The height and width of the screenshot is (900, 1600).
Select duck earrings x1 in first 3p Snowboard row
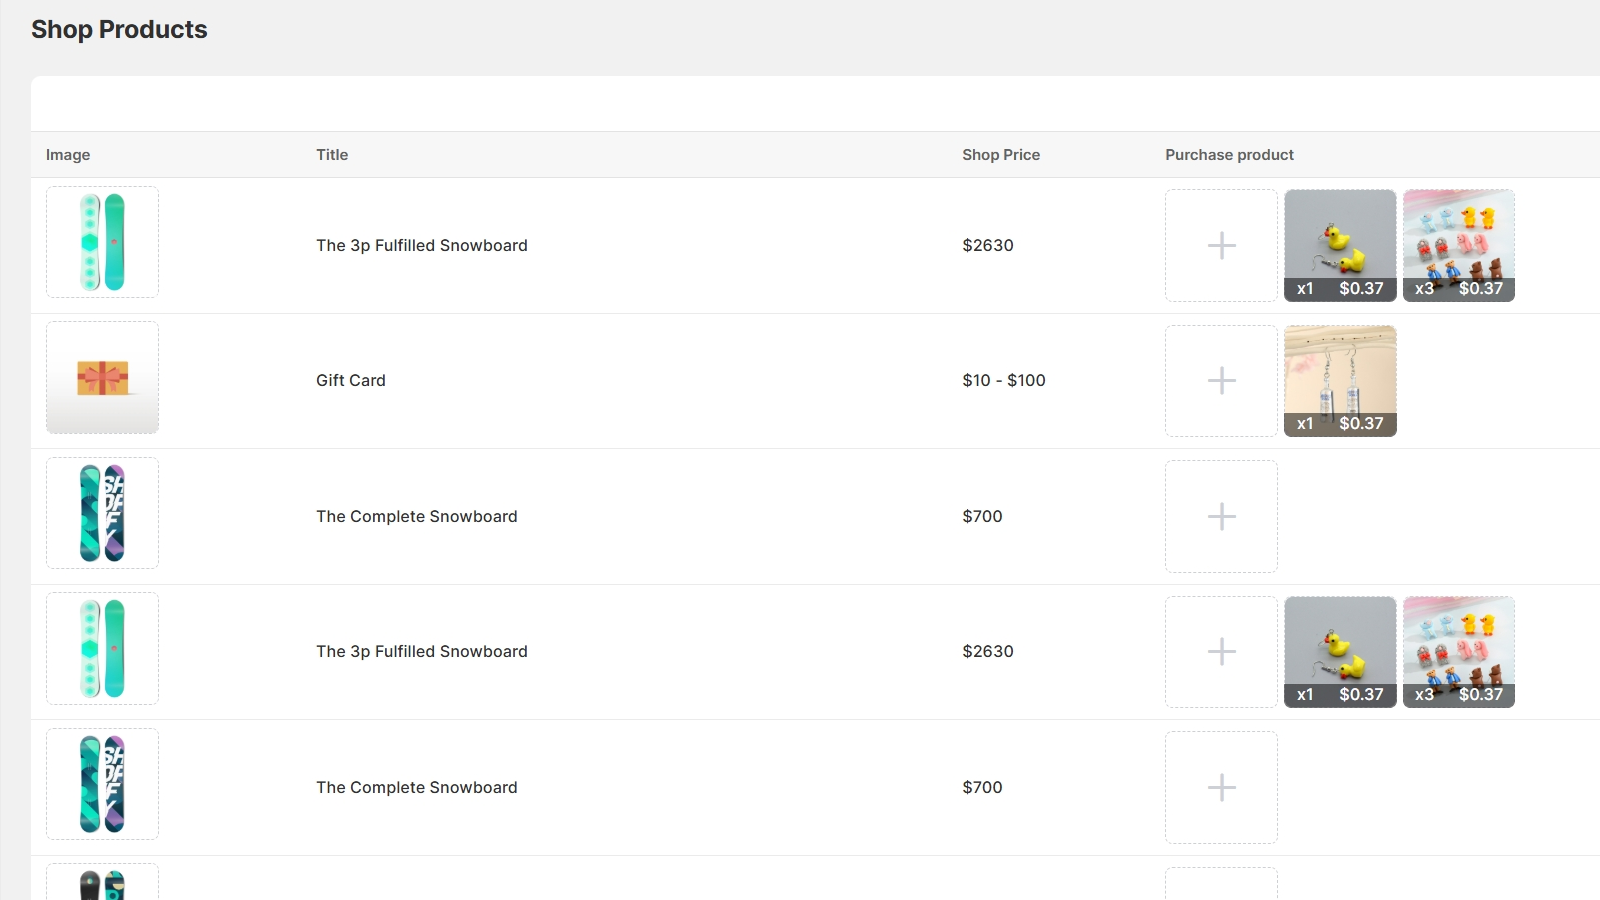[1340, 245]
